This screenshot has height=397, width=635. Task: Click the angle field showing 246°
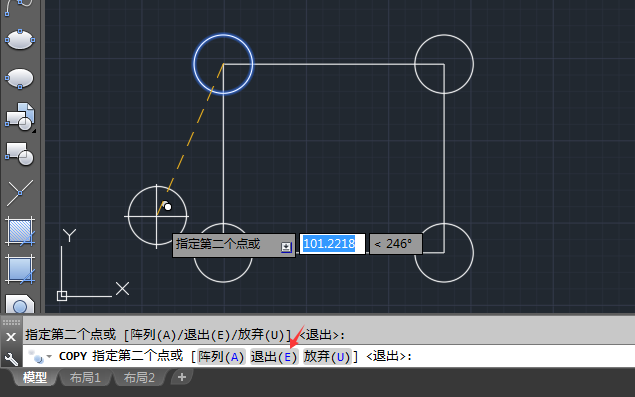pos(396,244)
